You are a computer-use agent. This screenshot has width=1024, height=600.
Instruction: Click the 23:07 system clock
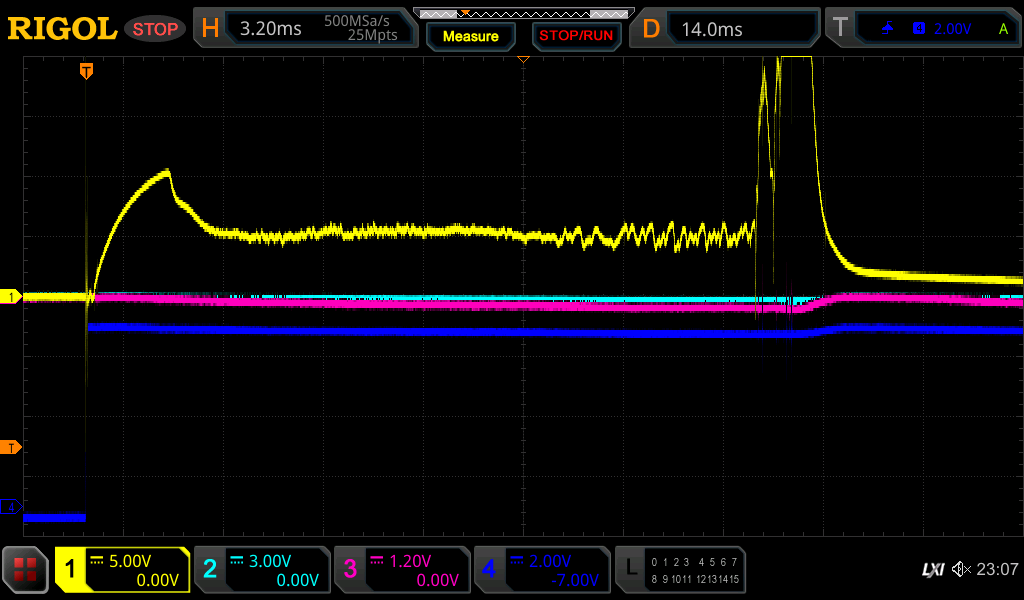997,570
